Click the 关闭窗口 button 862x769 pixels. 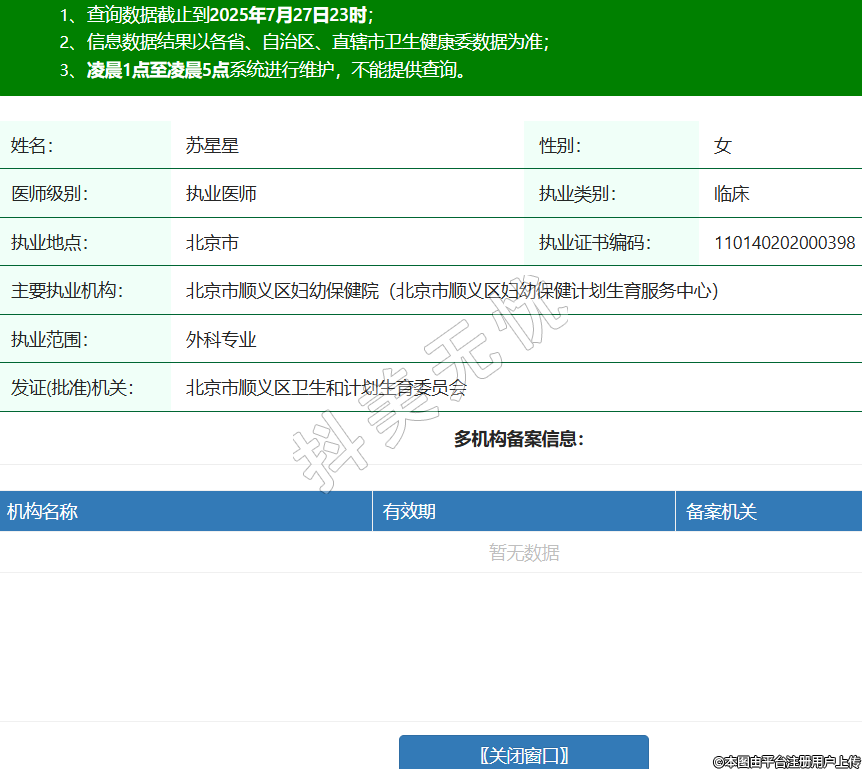coord(523,754)
